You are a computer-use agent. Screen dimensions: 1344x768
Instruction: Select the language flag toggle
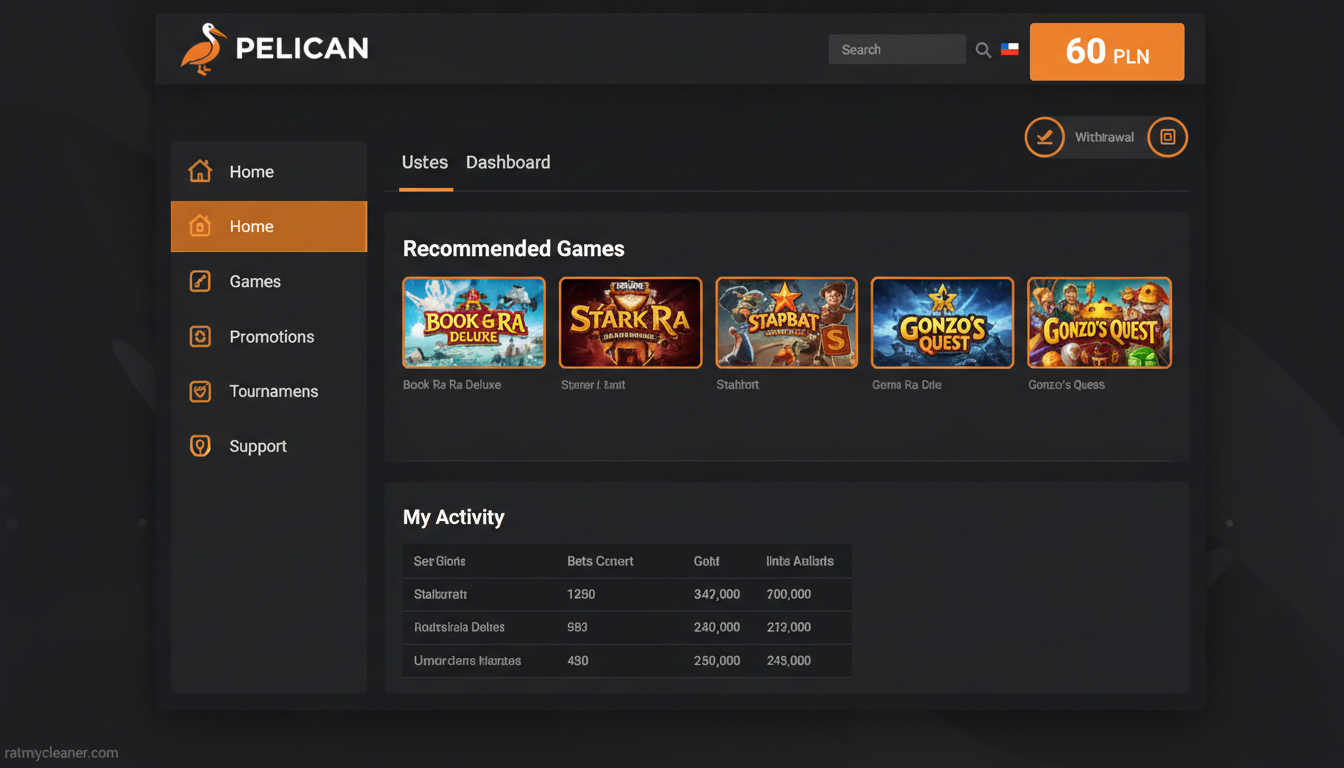[x=1010, y=47]
